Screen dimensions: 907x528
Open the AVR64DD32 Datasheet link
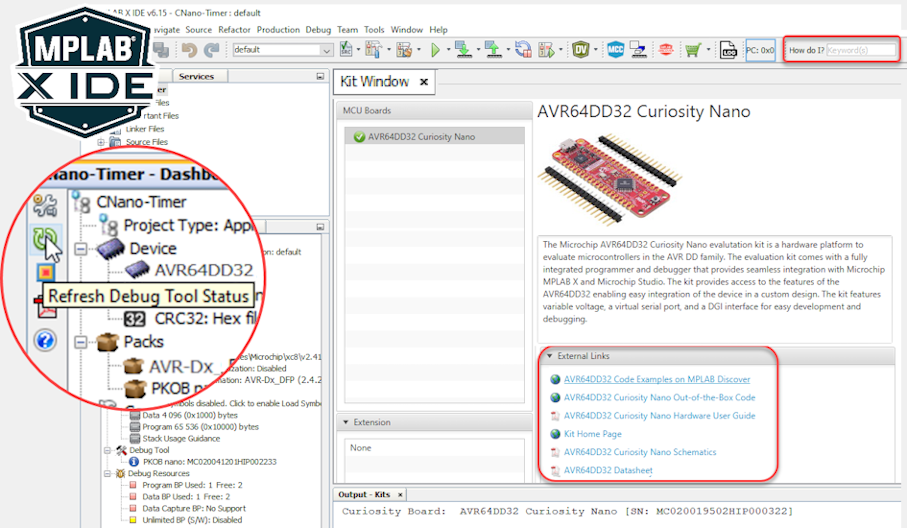tap(608, 470)
